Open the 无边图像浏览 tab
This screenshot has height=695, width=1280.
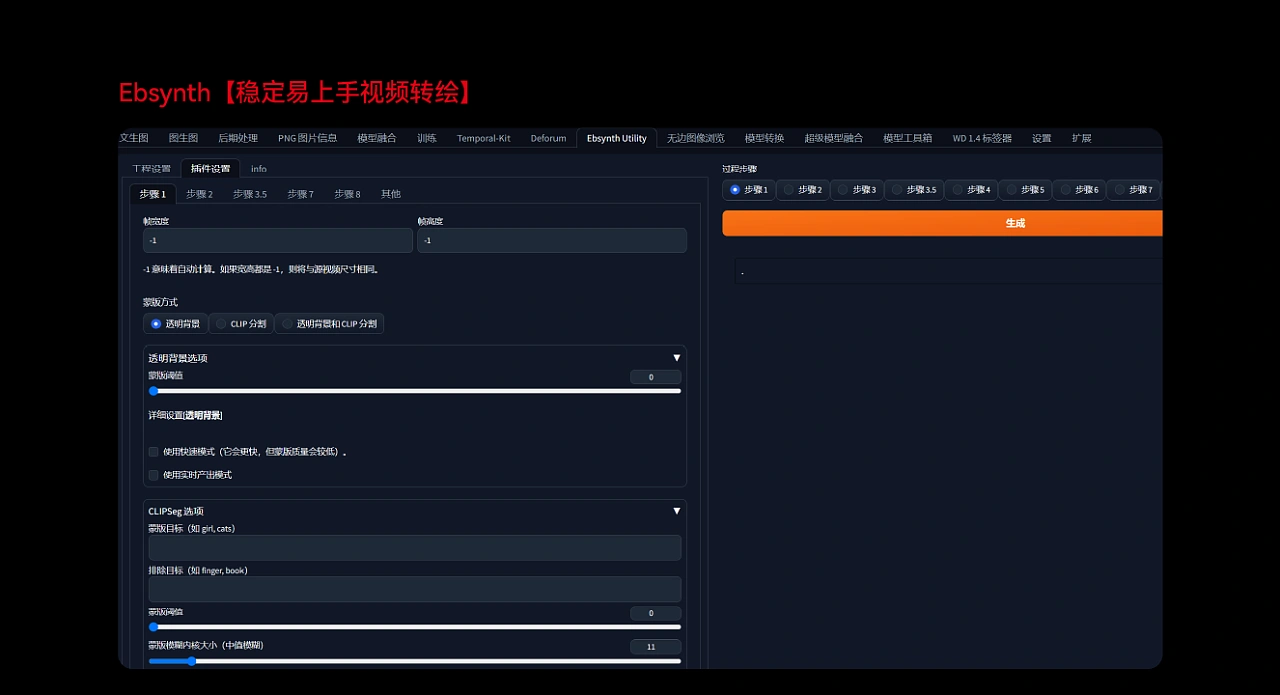click(x=696, y=138)
